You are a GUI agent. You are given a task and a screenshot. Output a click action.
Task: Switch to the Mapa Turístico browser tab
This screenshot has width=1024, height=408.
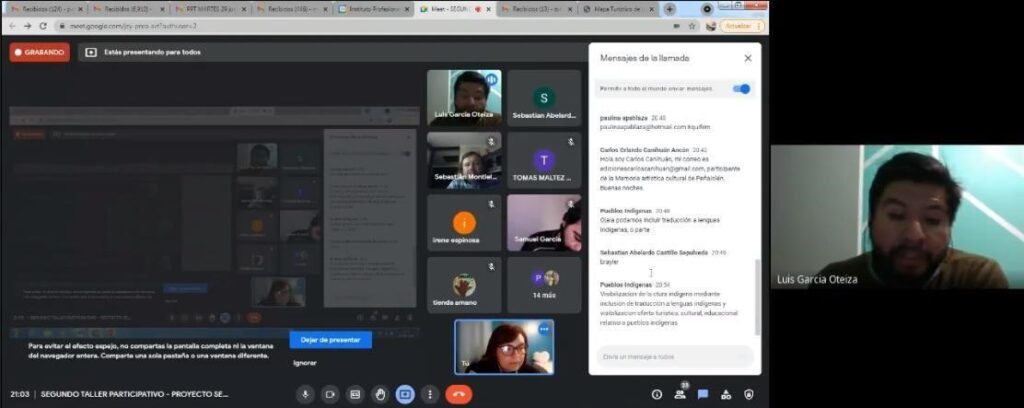tap(618, 9)
